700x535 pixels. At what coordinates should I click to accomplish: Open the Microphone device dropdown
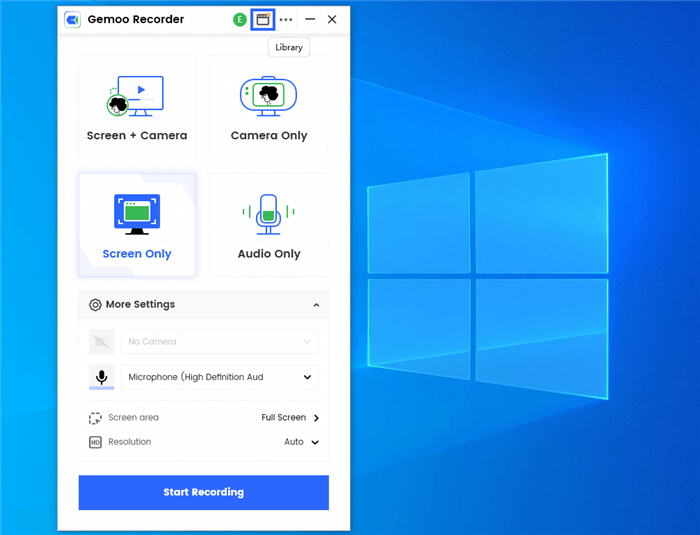click(219, 378)
